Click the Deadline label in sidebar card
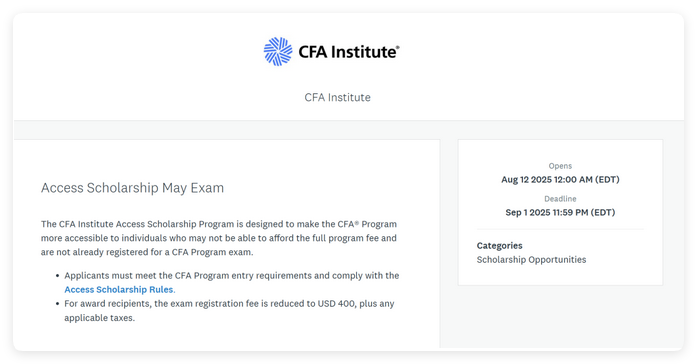Image resolution: width=697 pixels, height=364 pixels. coord(560,199)
